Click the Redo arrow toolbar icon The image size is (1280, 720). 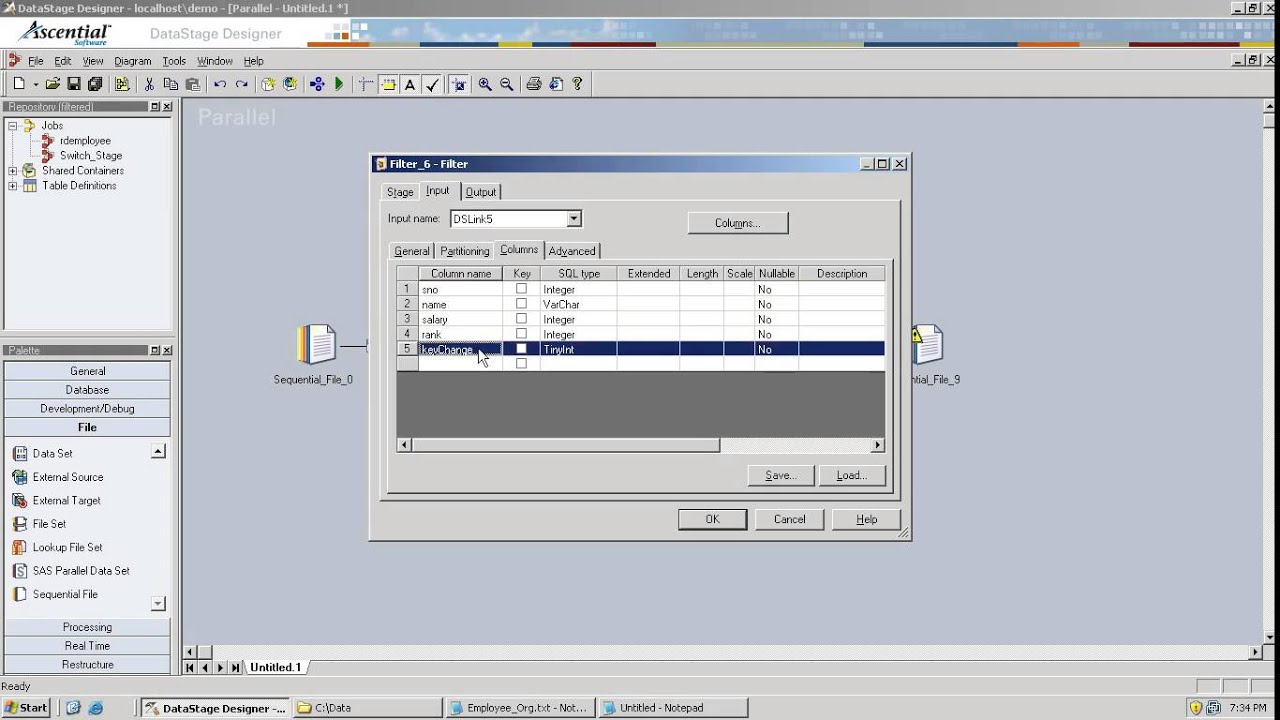241,85
